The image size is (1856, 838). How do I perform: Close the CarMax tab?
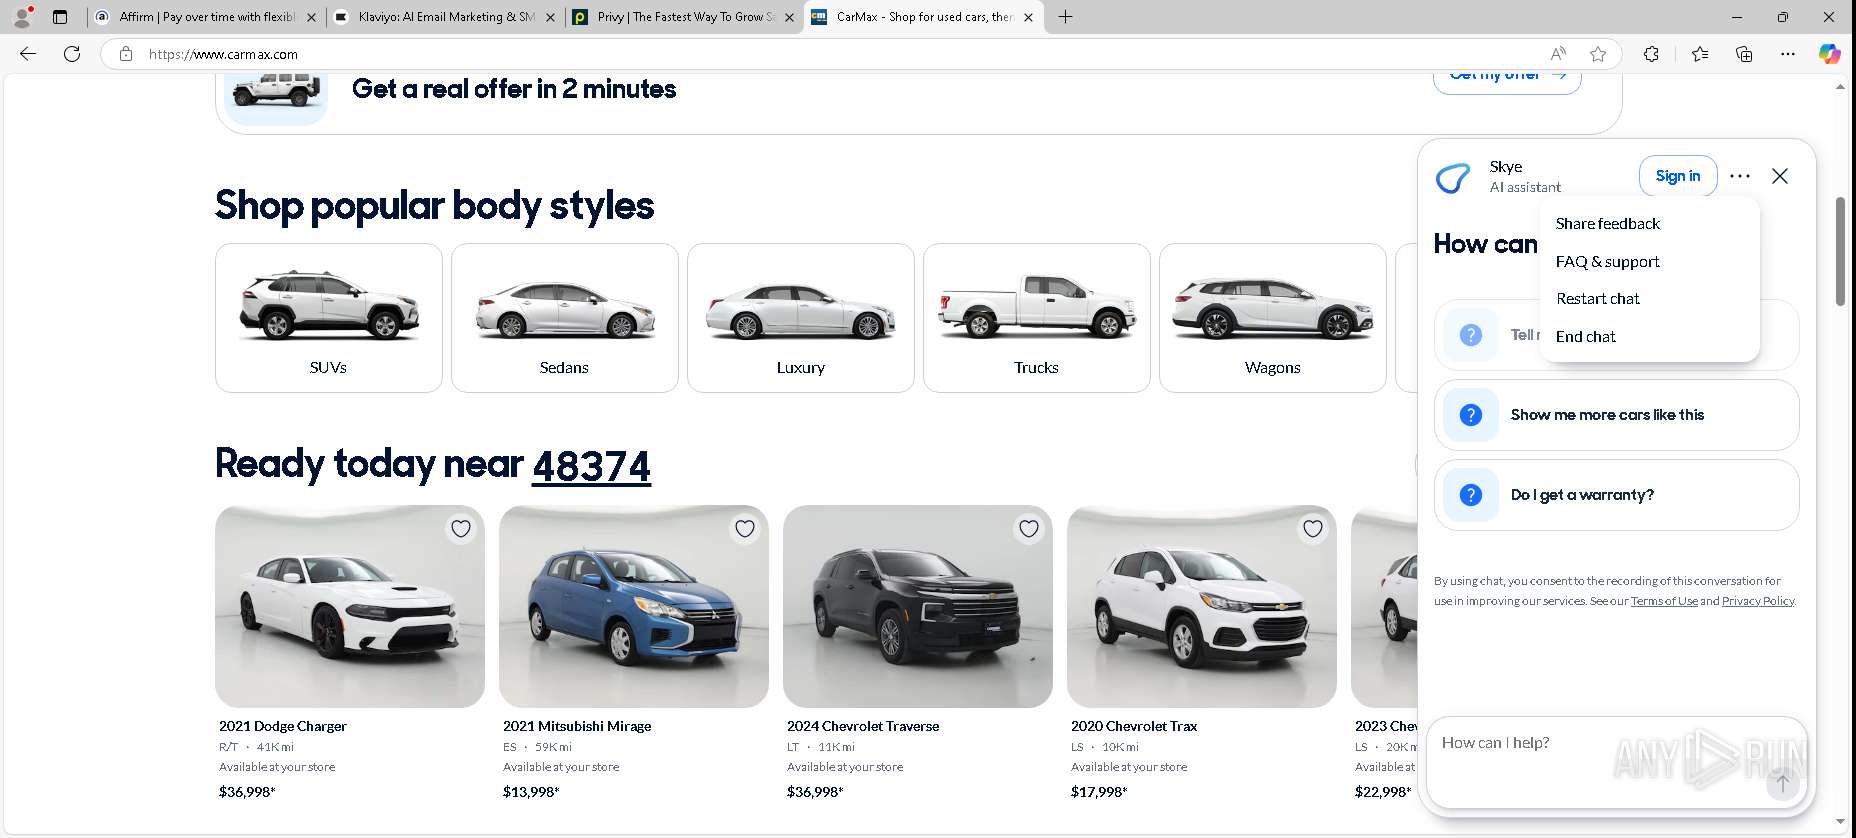(1028, 17)
